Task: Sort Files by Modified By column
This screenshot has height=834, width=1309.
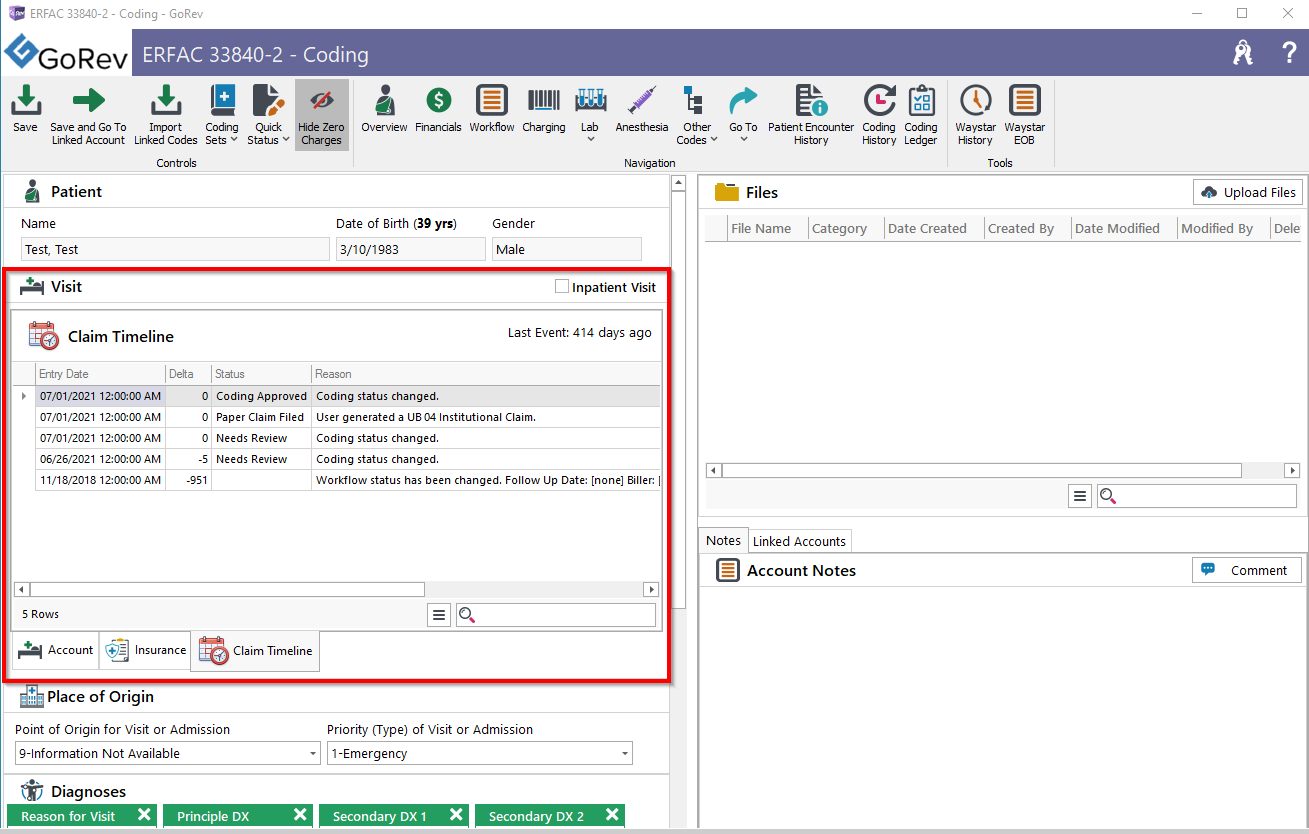Action: click(1222, 228)
